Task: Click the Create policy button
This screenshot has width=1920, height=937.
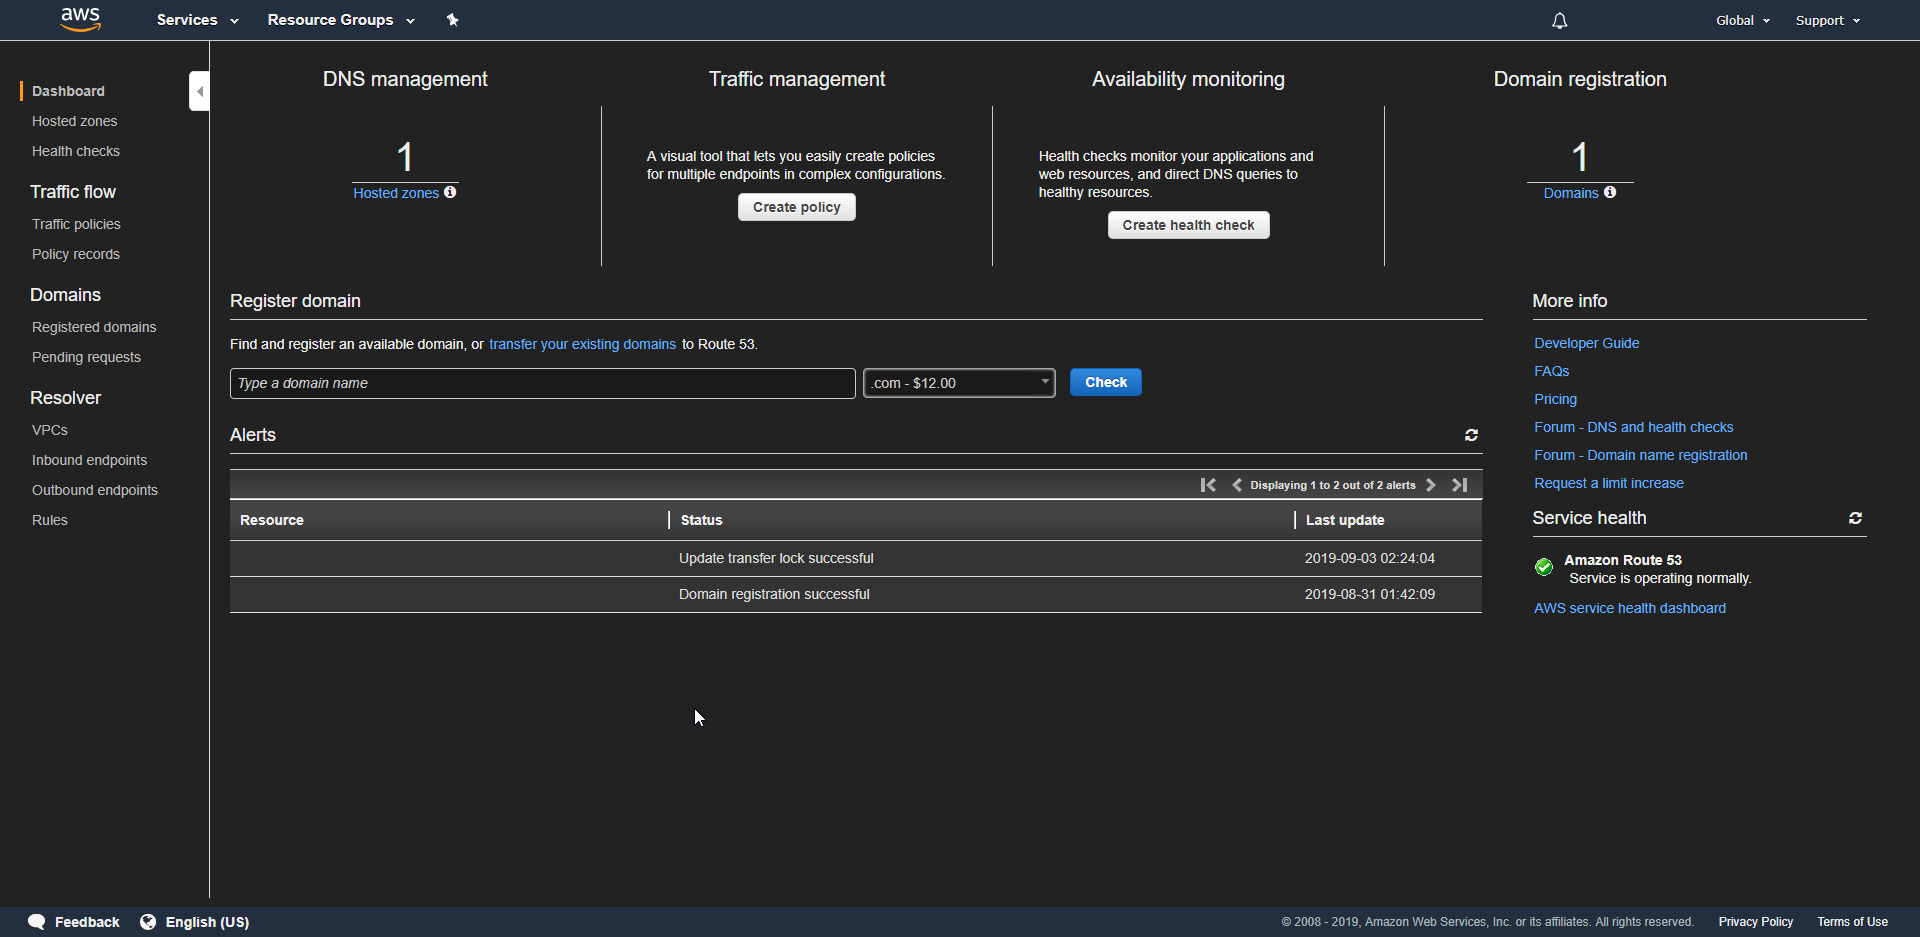Action: (797, 207)
